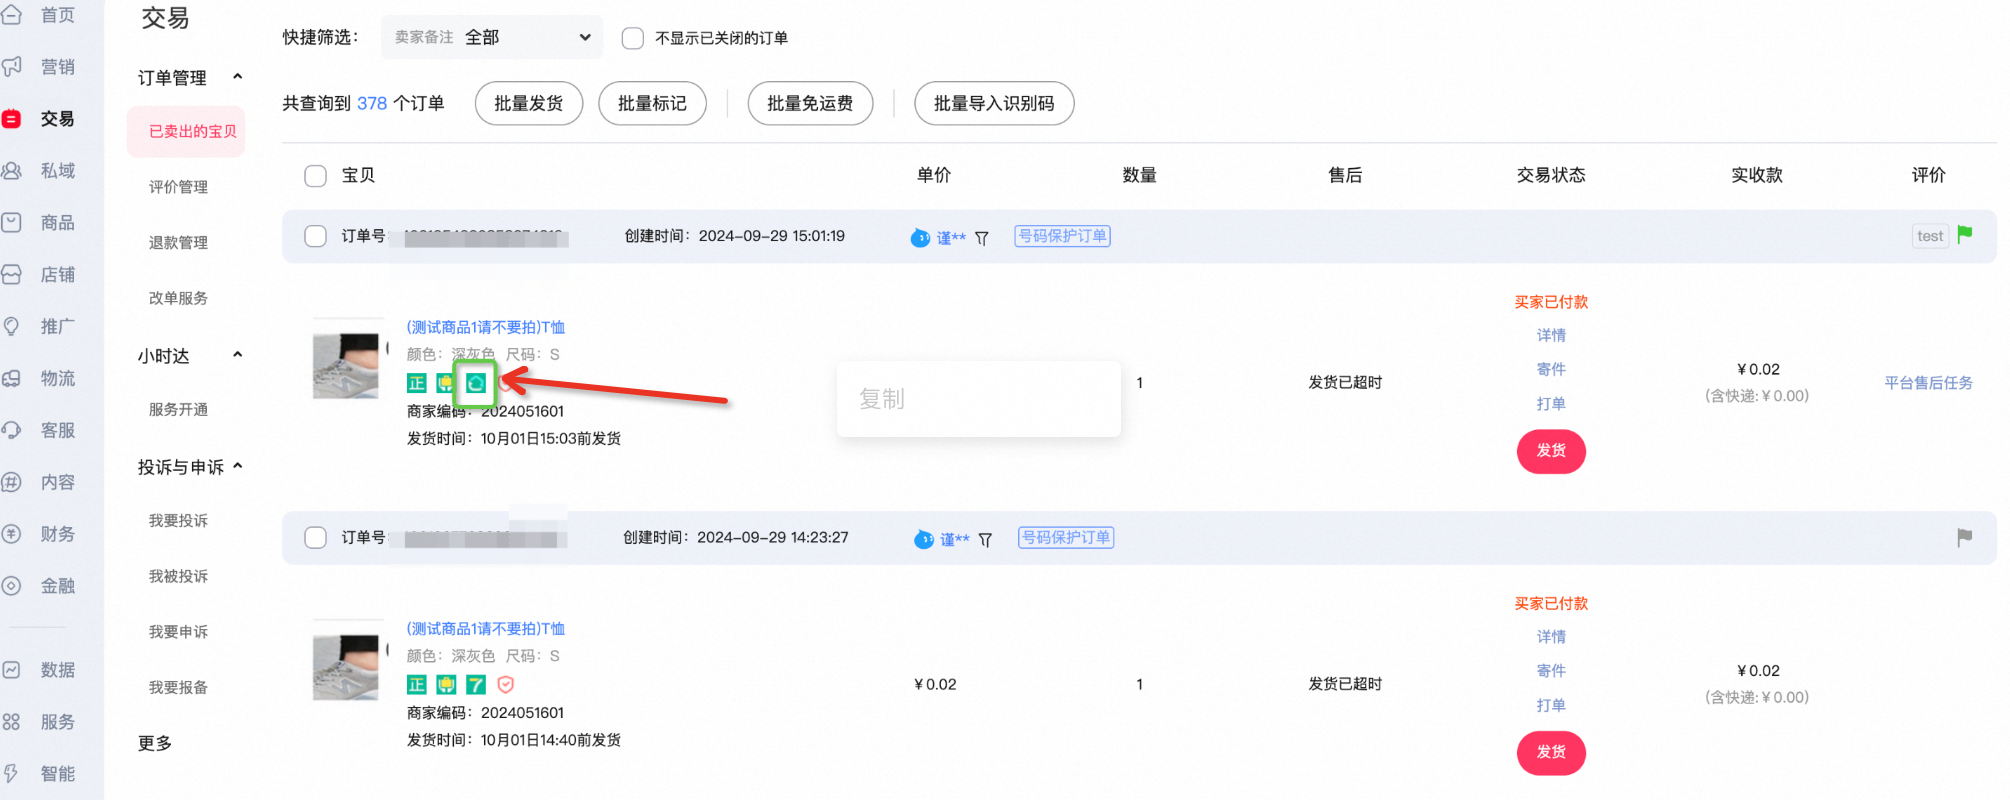Open 详情 link of first order

(1551, 335)
